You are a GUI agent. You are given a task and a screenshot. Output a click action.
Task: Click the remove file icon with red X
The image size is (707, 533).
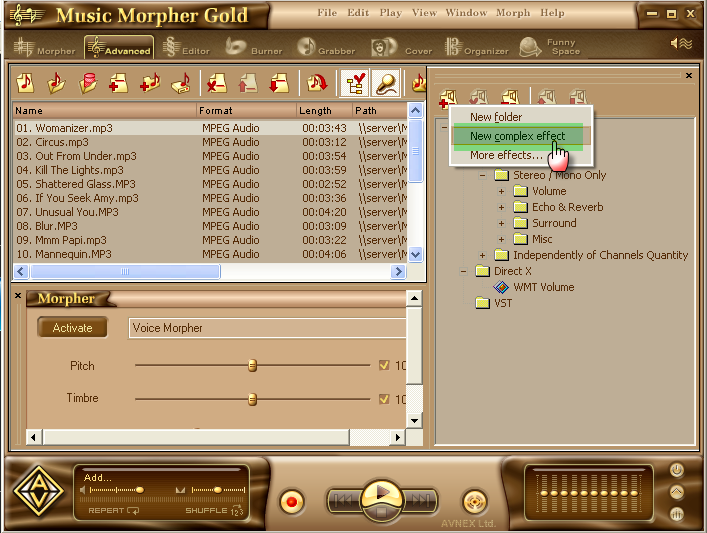(217, 83)
